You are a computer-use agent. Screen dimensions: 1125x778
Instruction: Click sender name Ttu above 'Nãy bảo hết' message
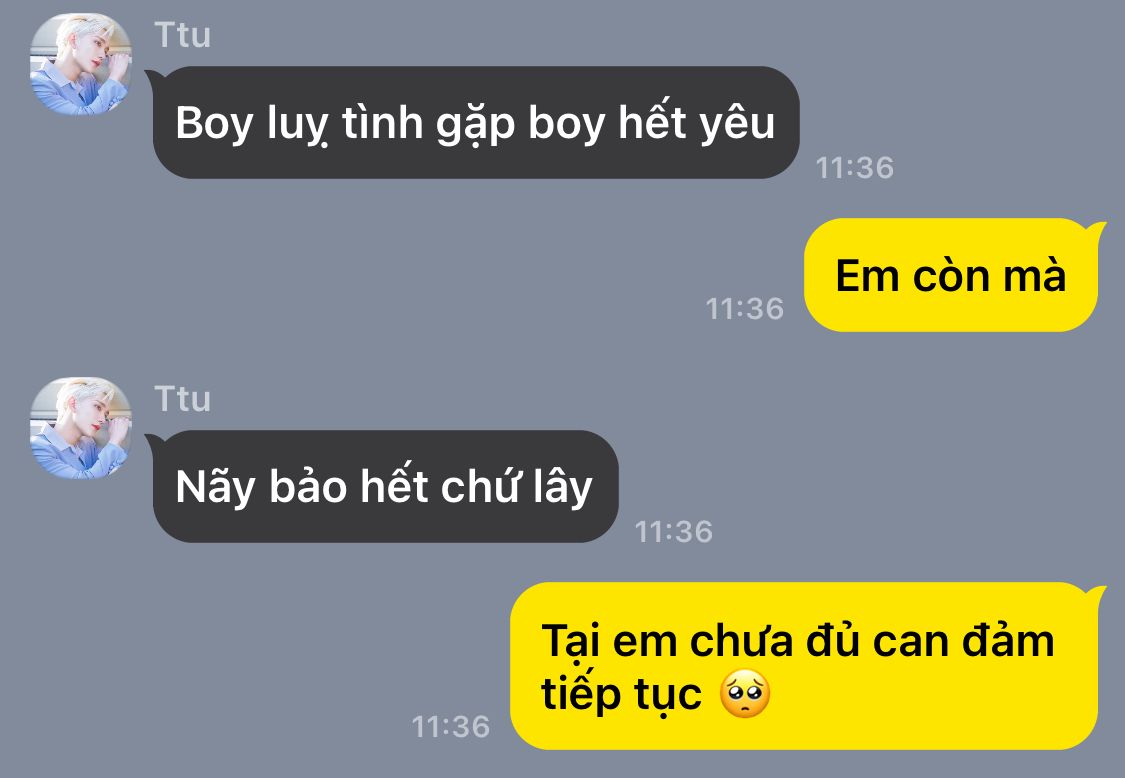(182, 399)
